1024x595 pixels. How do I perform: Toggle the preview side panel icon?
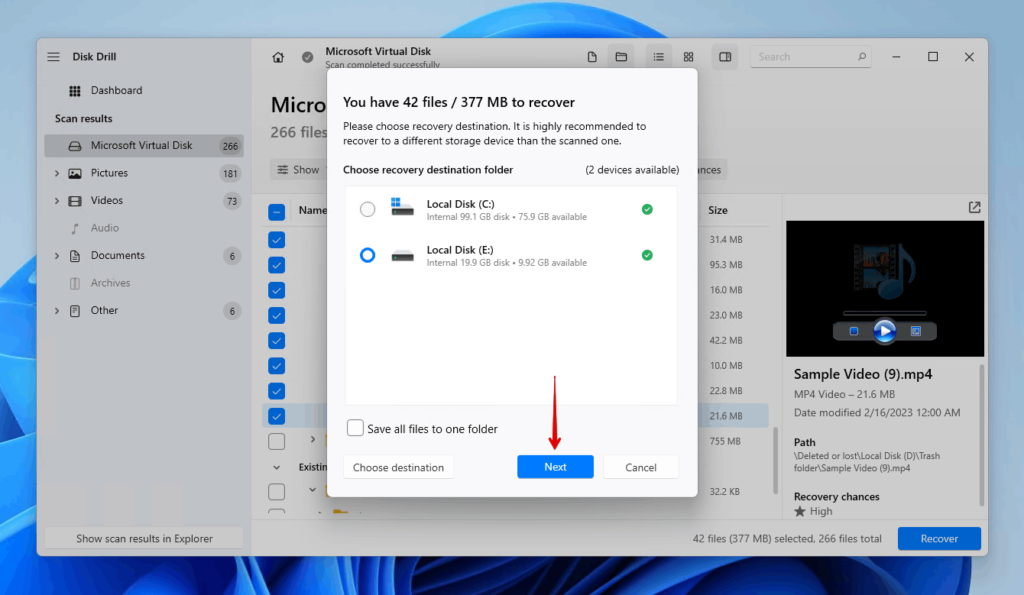pyautogui.click(x=724, y=57)
